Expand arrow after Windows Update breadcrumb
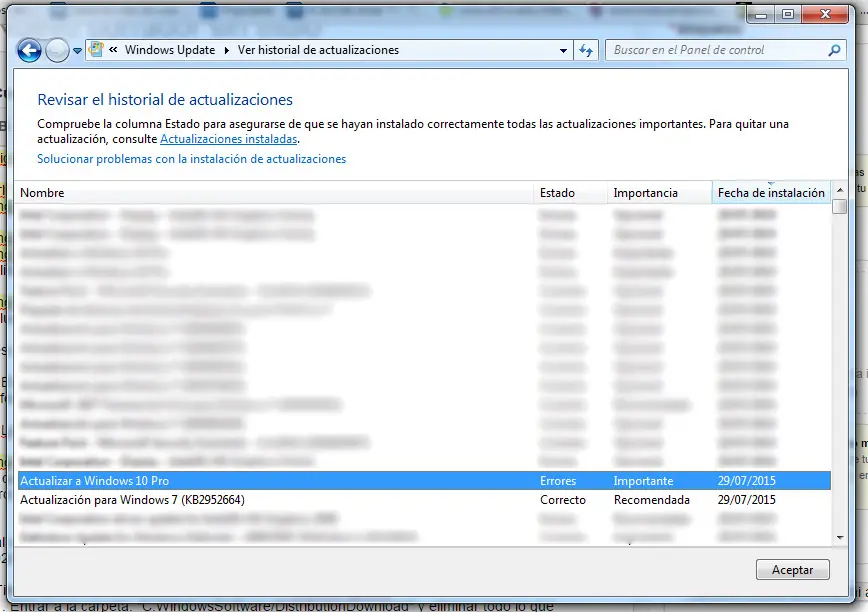The width and height of the screenshot is (868, 612). click(226, 50)
